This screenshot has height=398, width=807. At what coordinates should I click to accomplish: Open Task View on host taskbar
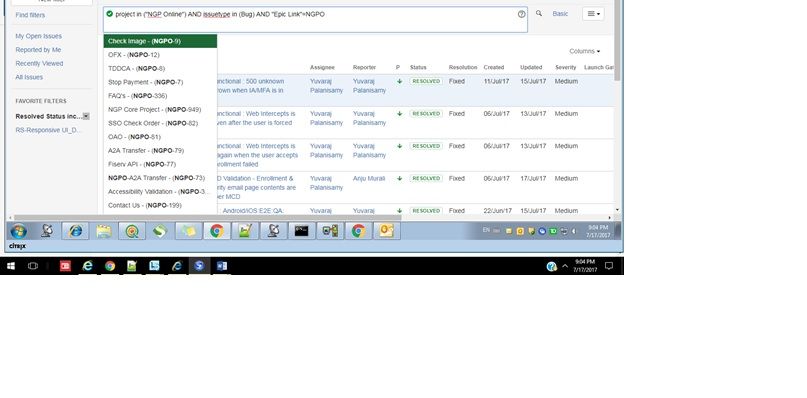point(33,266)
